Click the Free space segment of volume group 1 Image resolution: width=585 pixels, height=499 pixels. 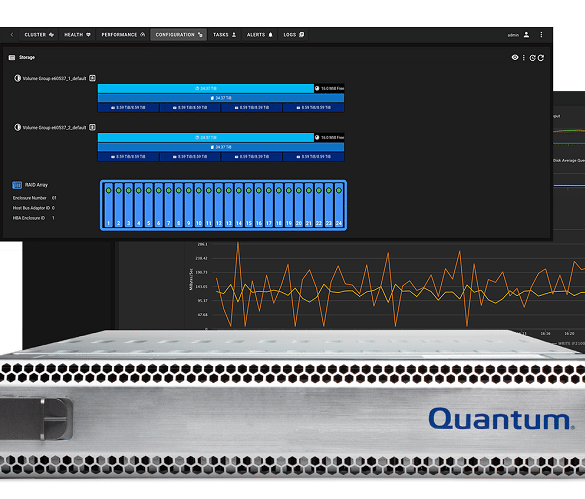tap(329, 88)
